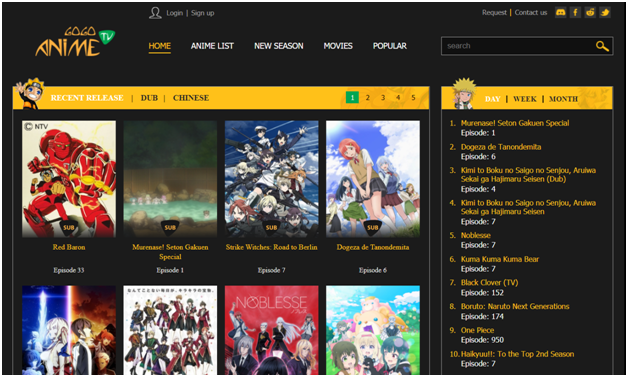Switch to the DUB tab

149,98
